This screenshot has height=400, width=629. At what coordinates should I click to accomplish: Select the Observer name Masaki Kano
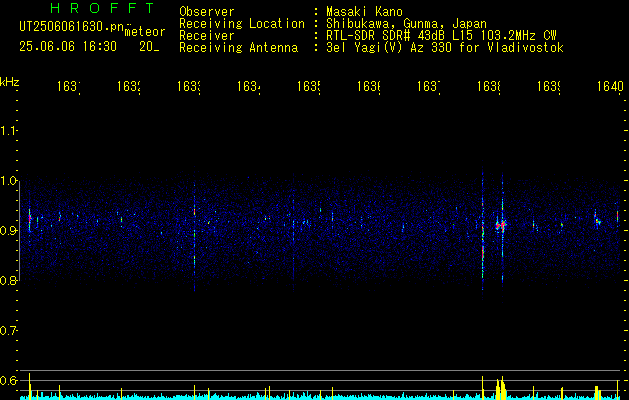click(x=364, y=12)
